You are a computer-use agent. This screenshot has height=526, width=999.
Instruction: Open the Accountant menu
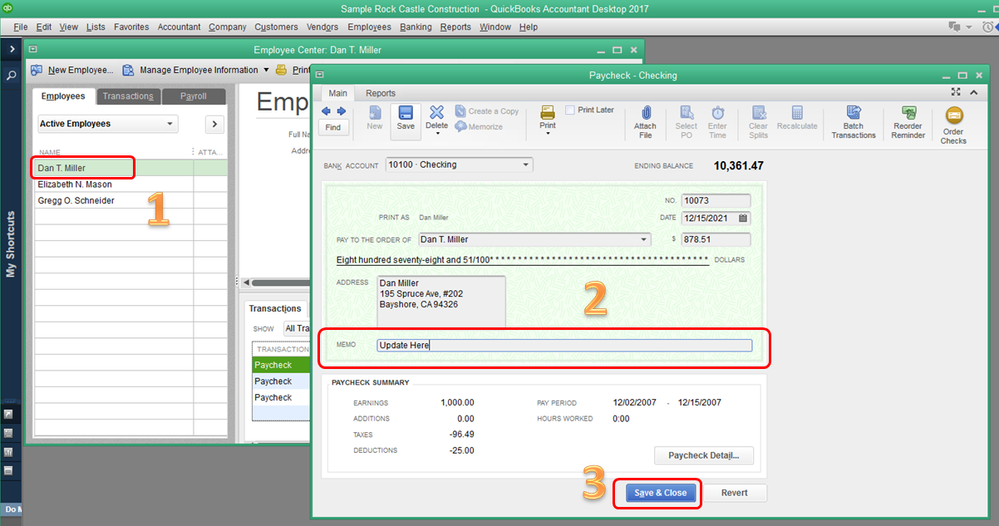pyautogui.click(x=178, y=27)
